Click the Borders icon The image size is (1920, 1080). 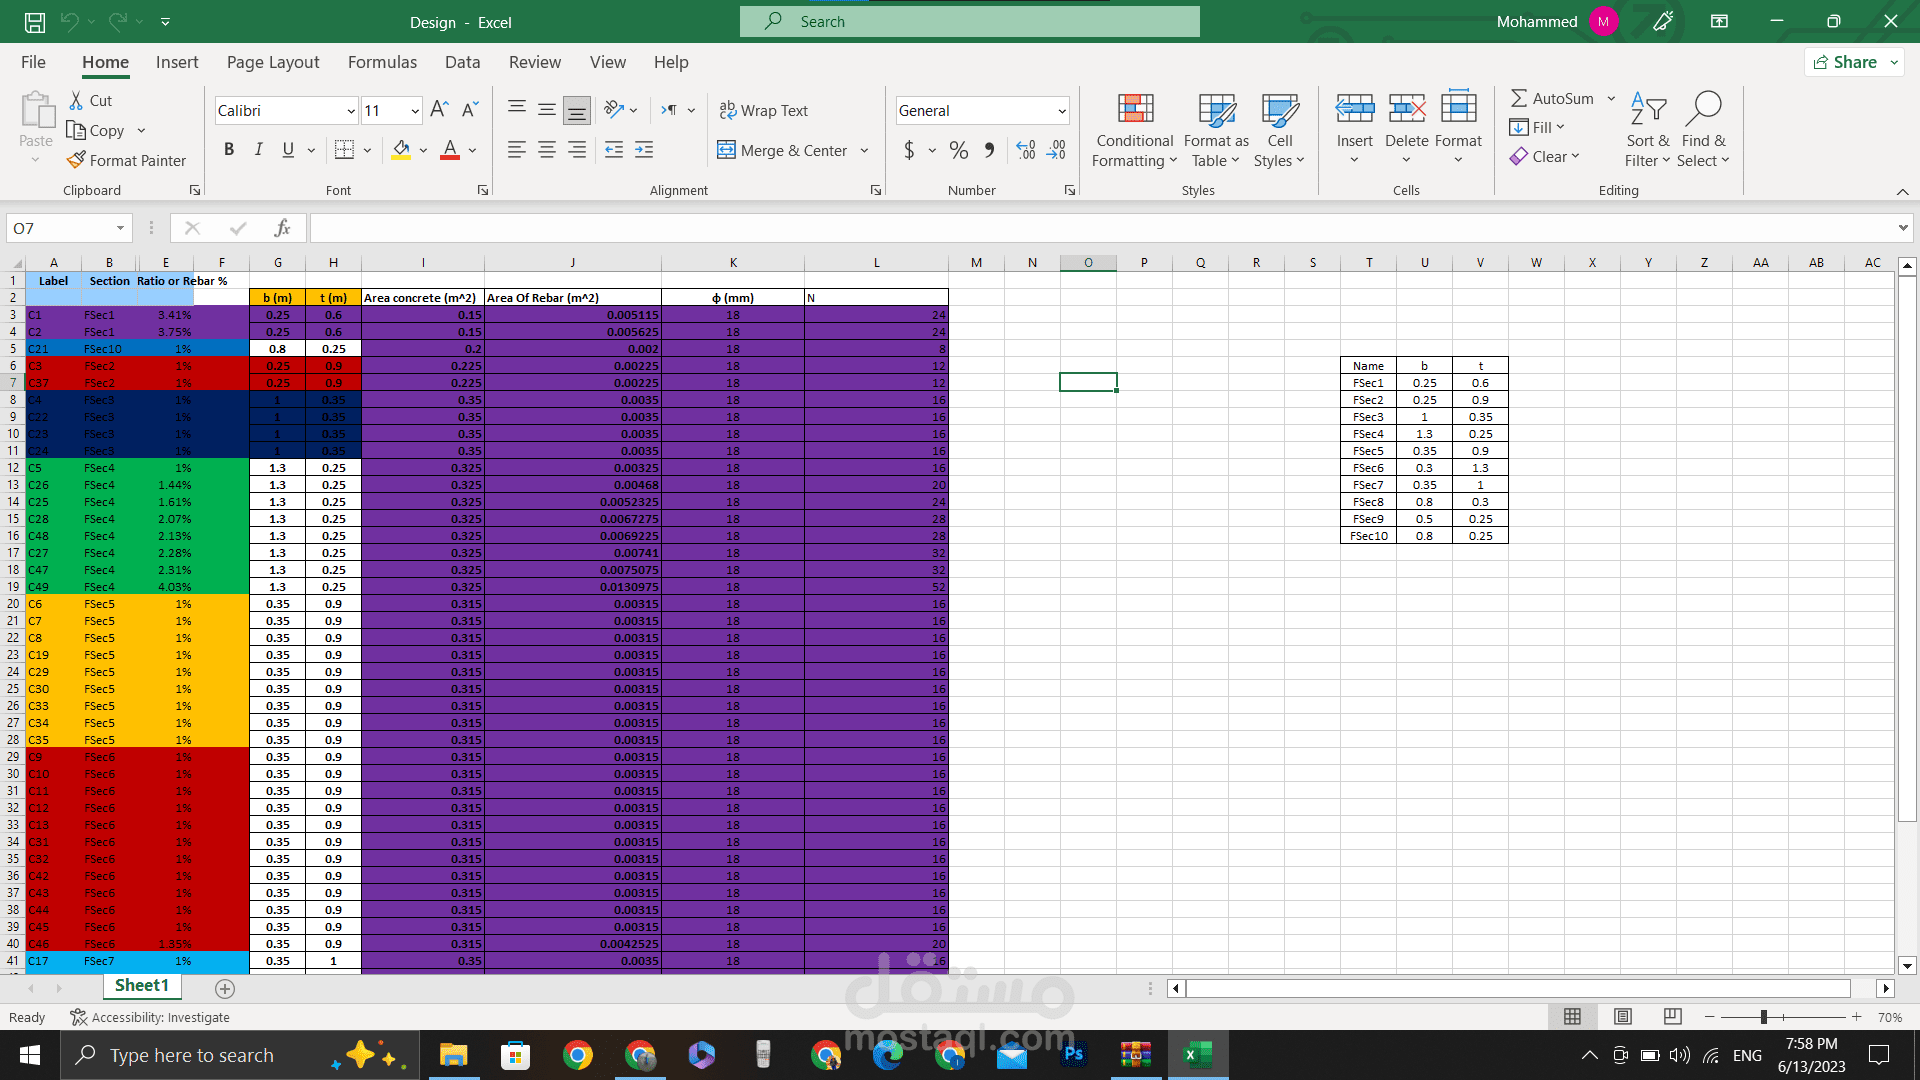coord(344,150)
